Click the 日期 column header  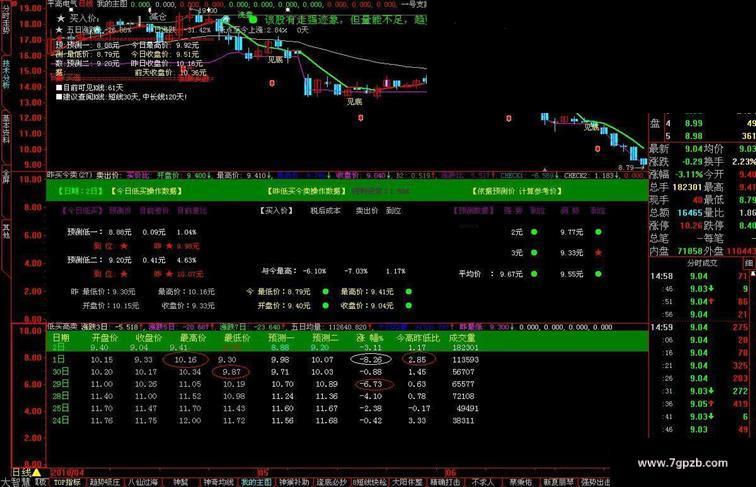[x=61, y=338]
